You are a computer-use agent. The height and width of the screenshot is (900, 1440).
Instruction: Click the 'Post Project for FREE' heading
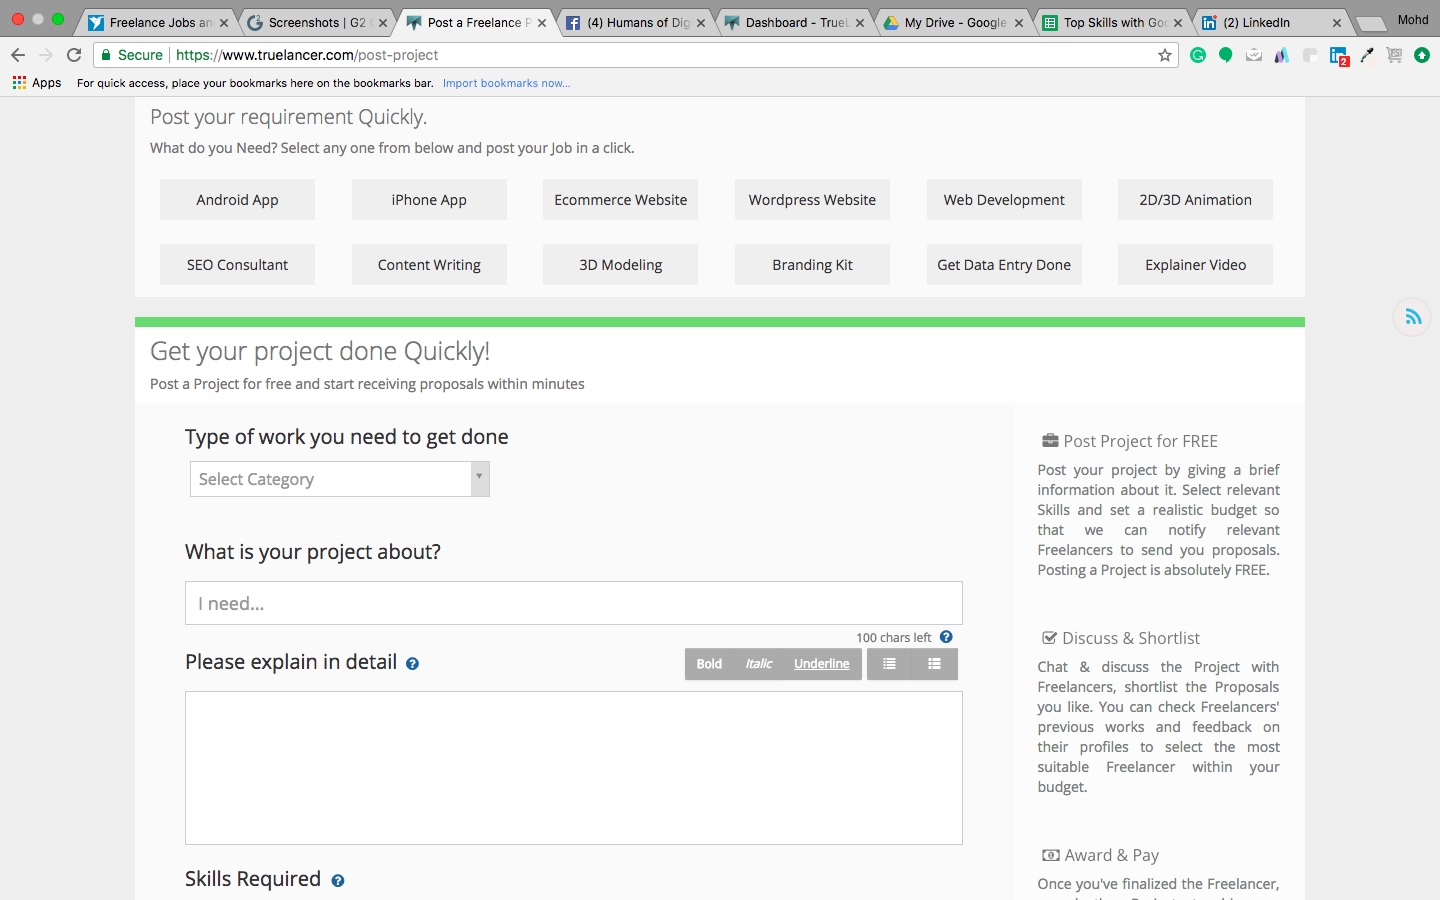(1141, 441)
